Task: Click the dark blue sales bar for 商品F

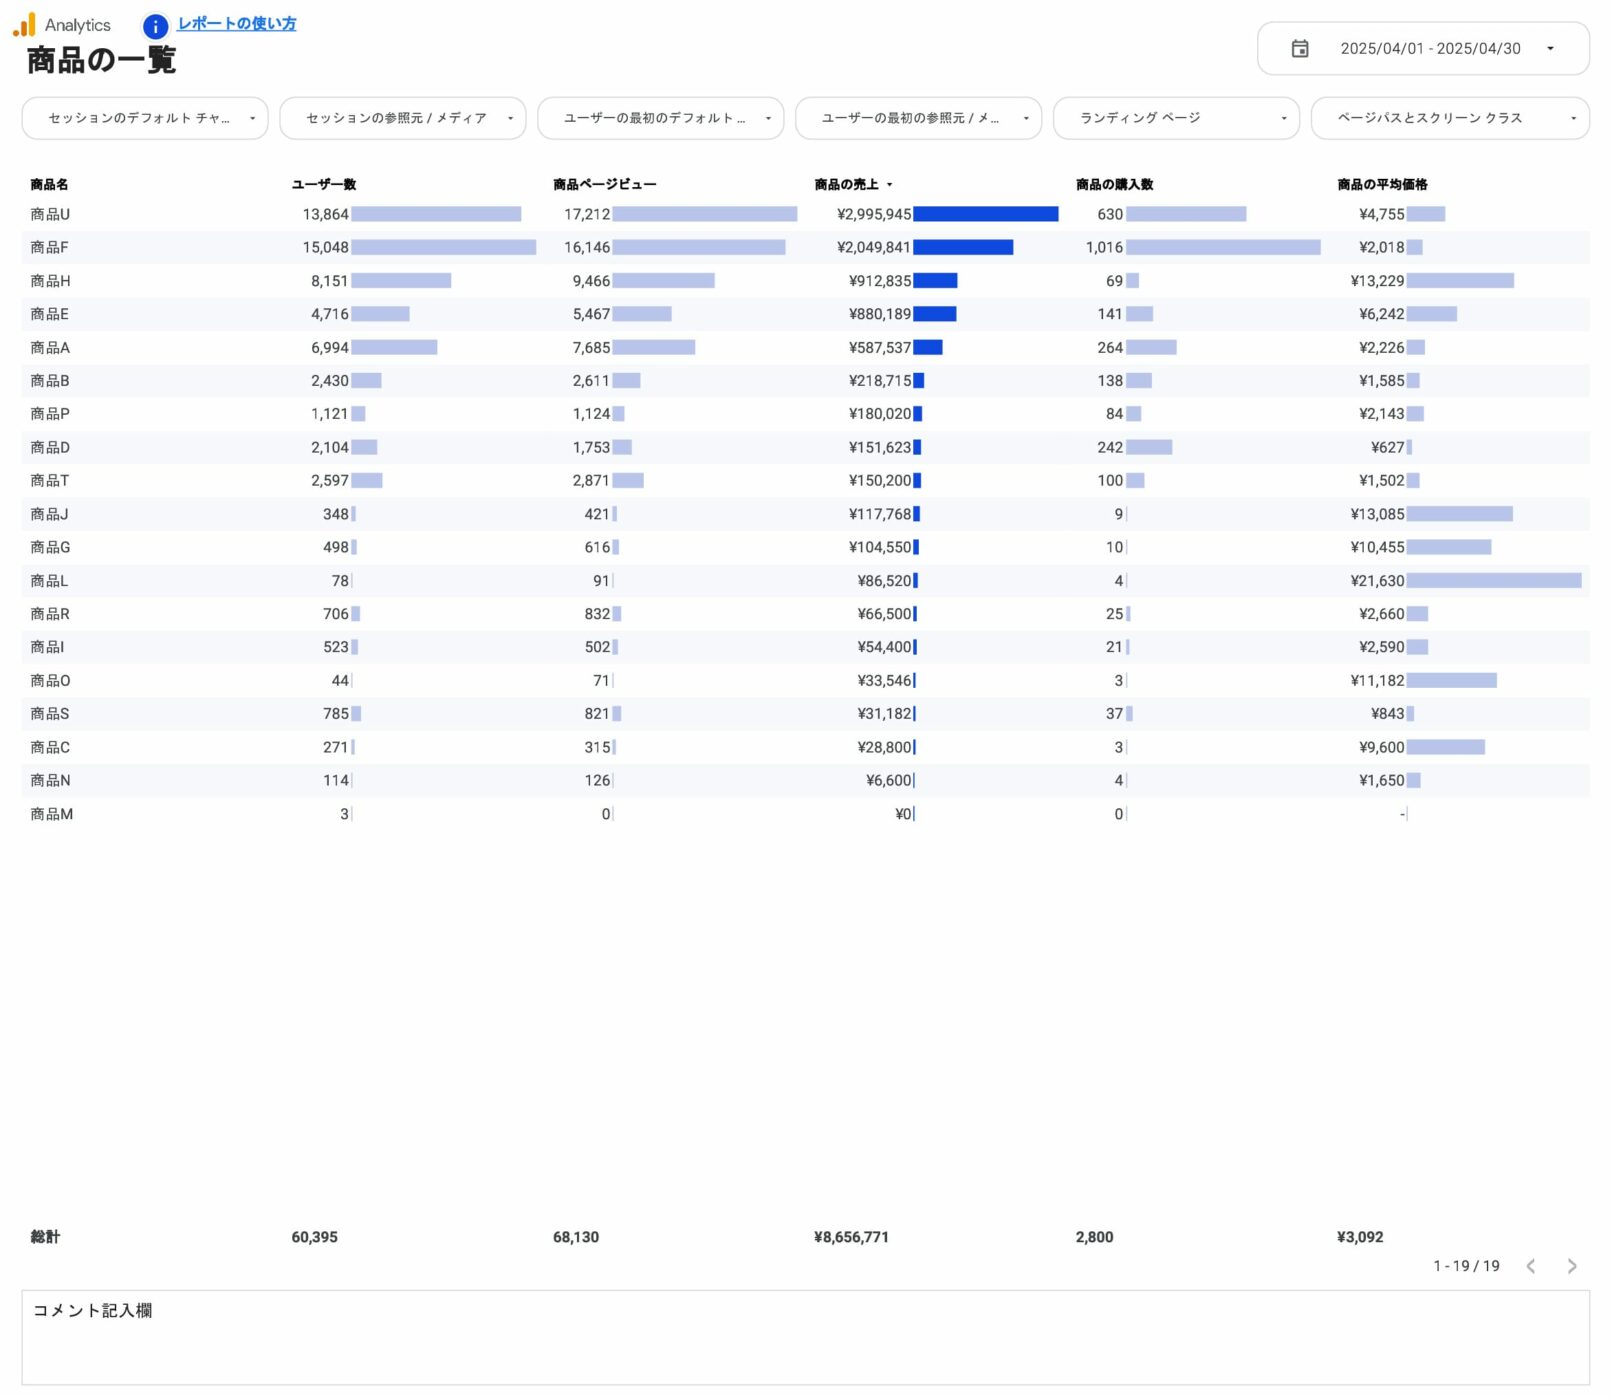Action: (962, 248)
